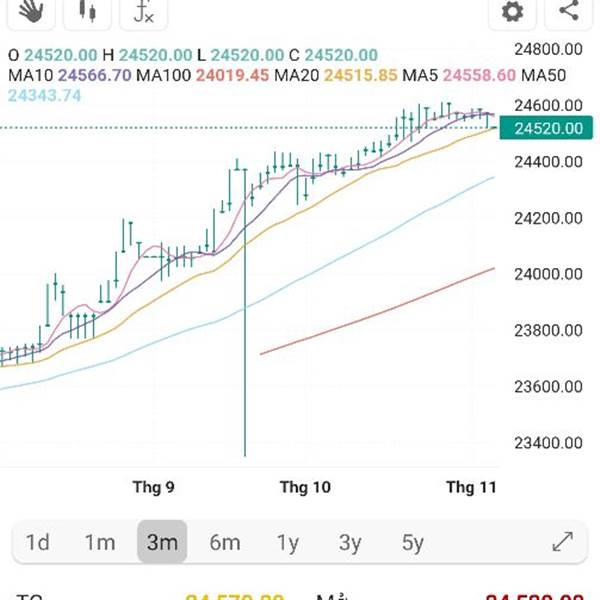Switch to 3y time range
The image size is (600, 600).
pyautogui.click(x=350, y=542)
